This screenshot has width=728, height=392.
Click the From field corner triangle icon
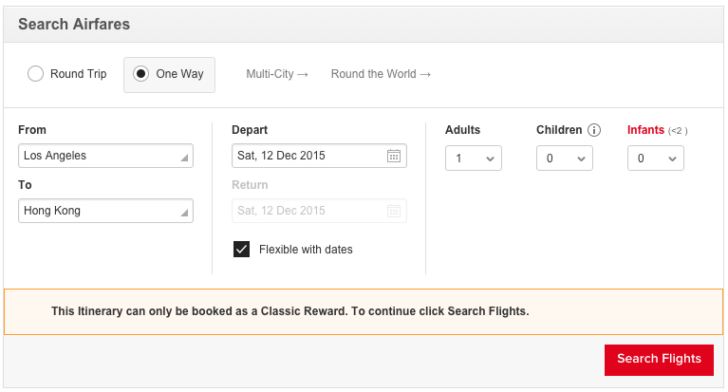(184, 158)
